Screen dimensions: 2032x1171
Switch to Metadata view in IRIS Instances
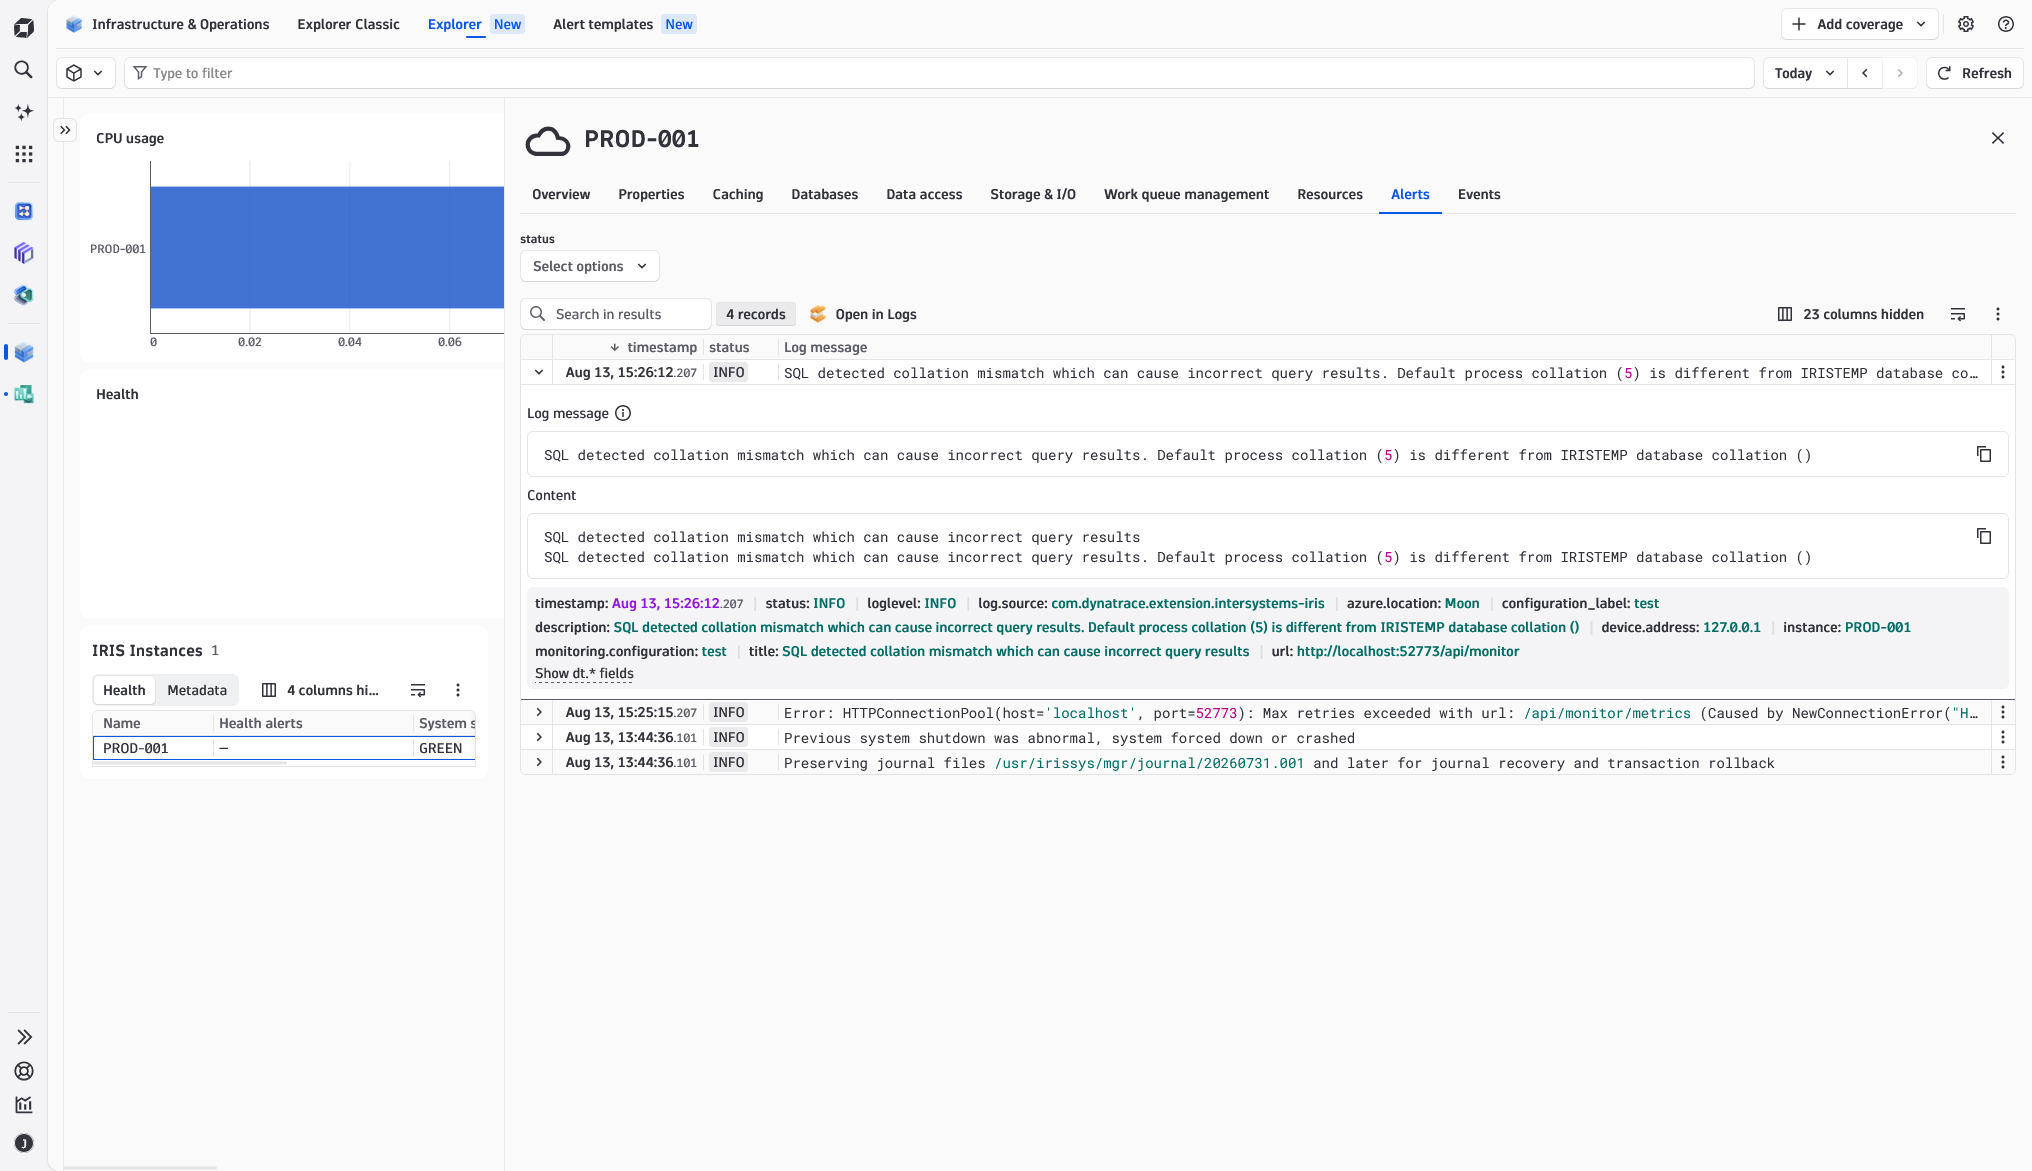click(197, 690)
